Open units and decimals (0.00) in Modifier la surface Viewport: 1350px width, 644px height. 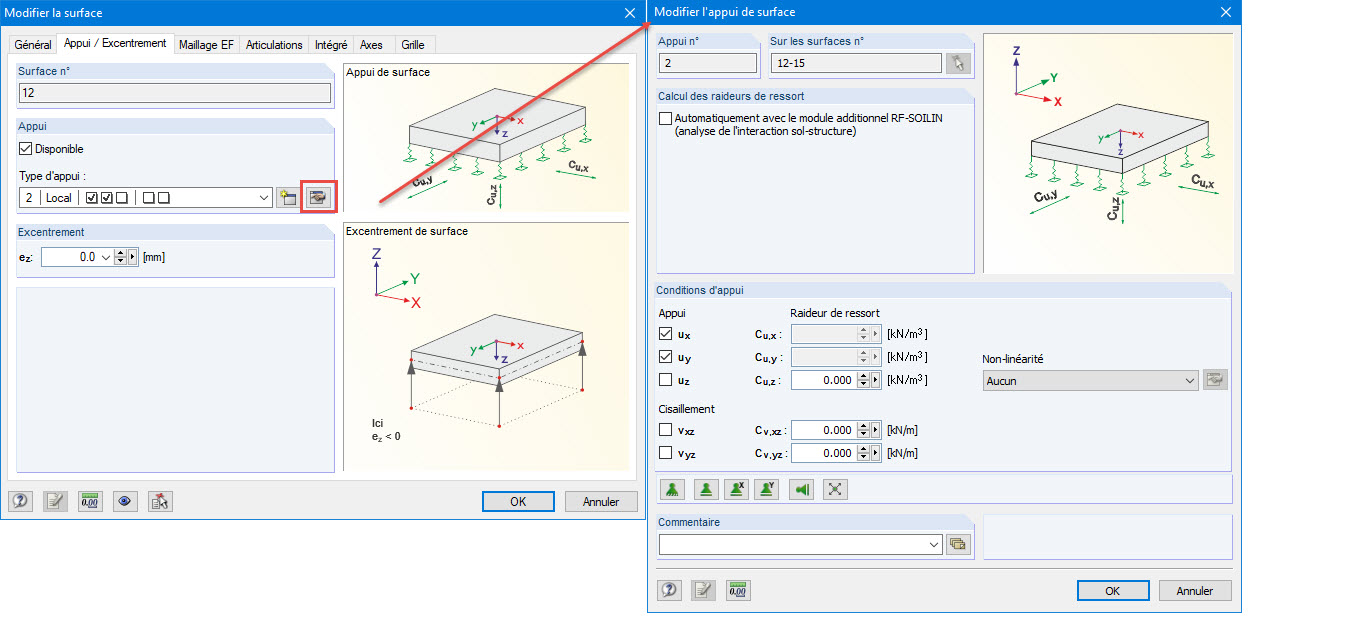[90, 502]
